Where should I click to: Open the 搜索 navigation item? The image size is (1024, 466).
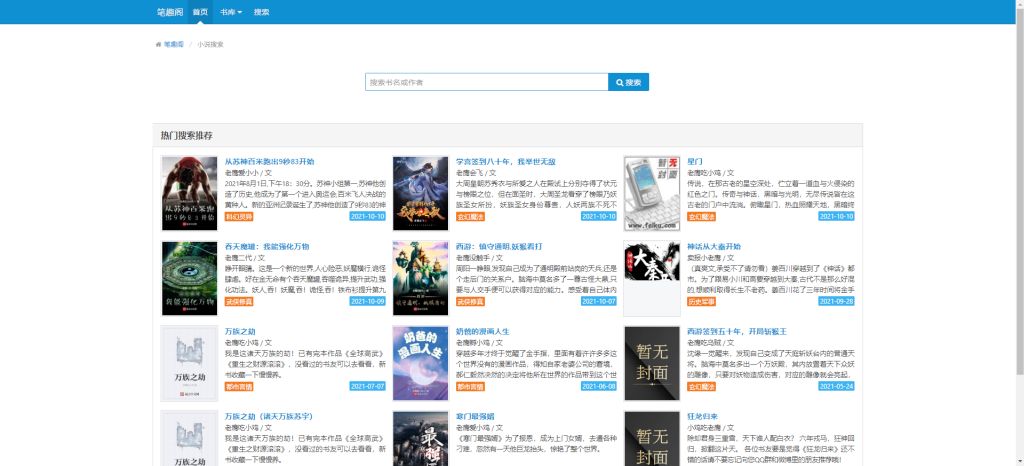tap(261, 12)
